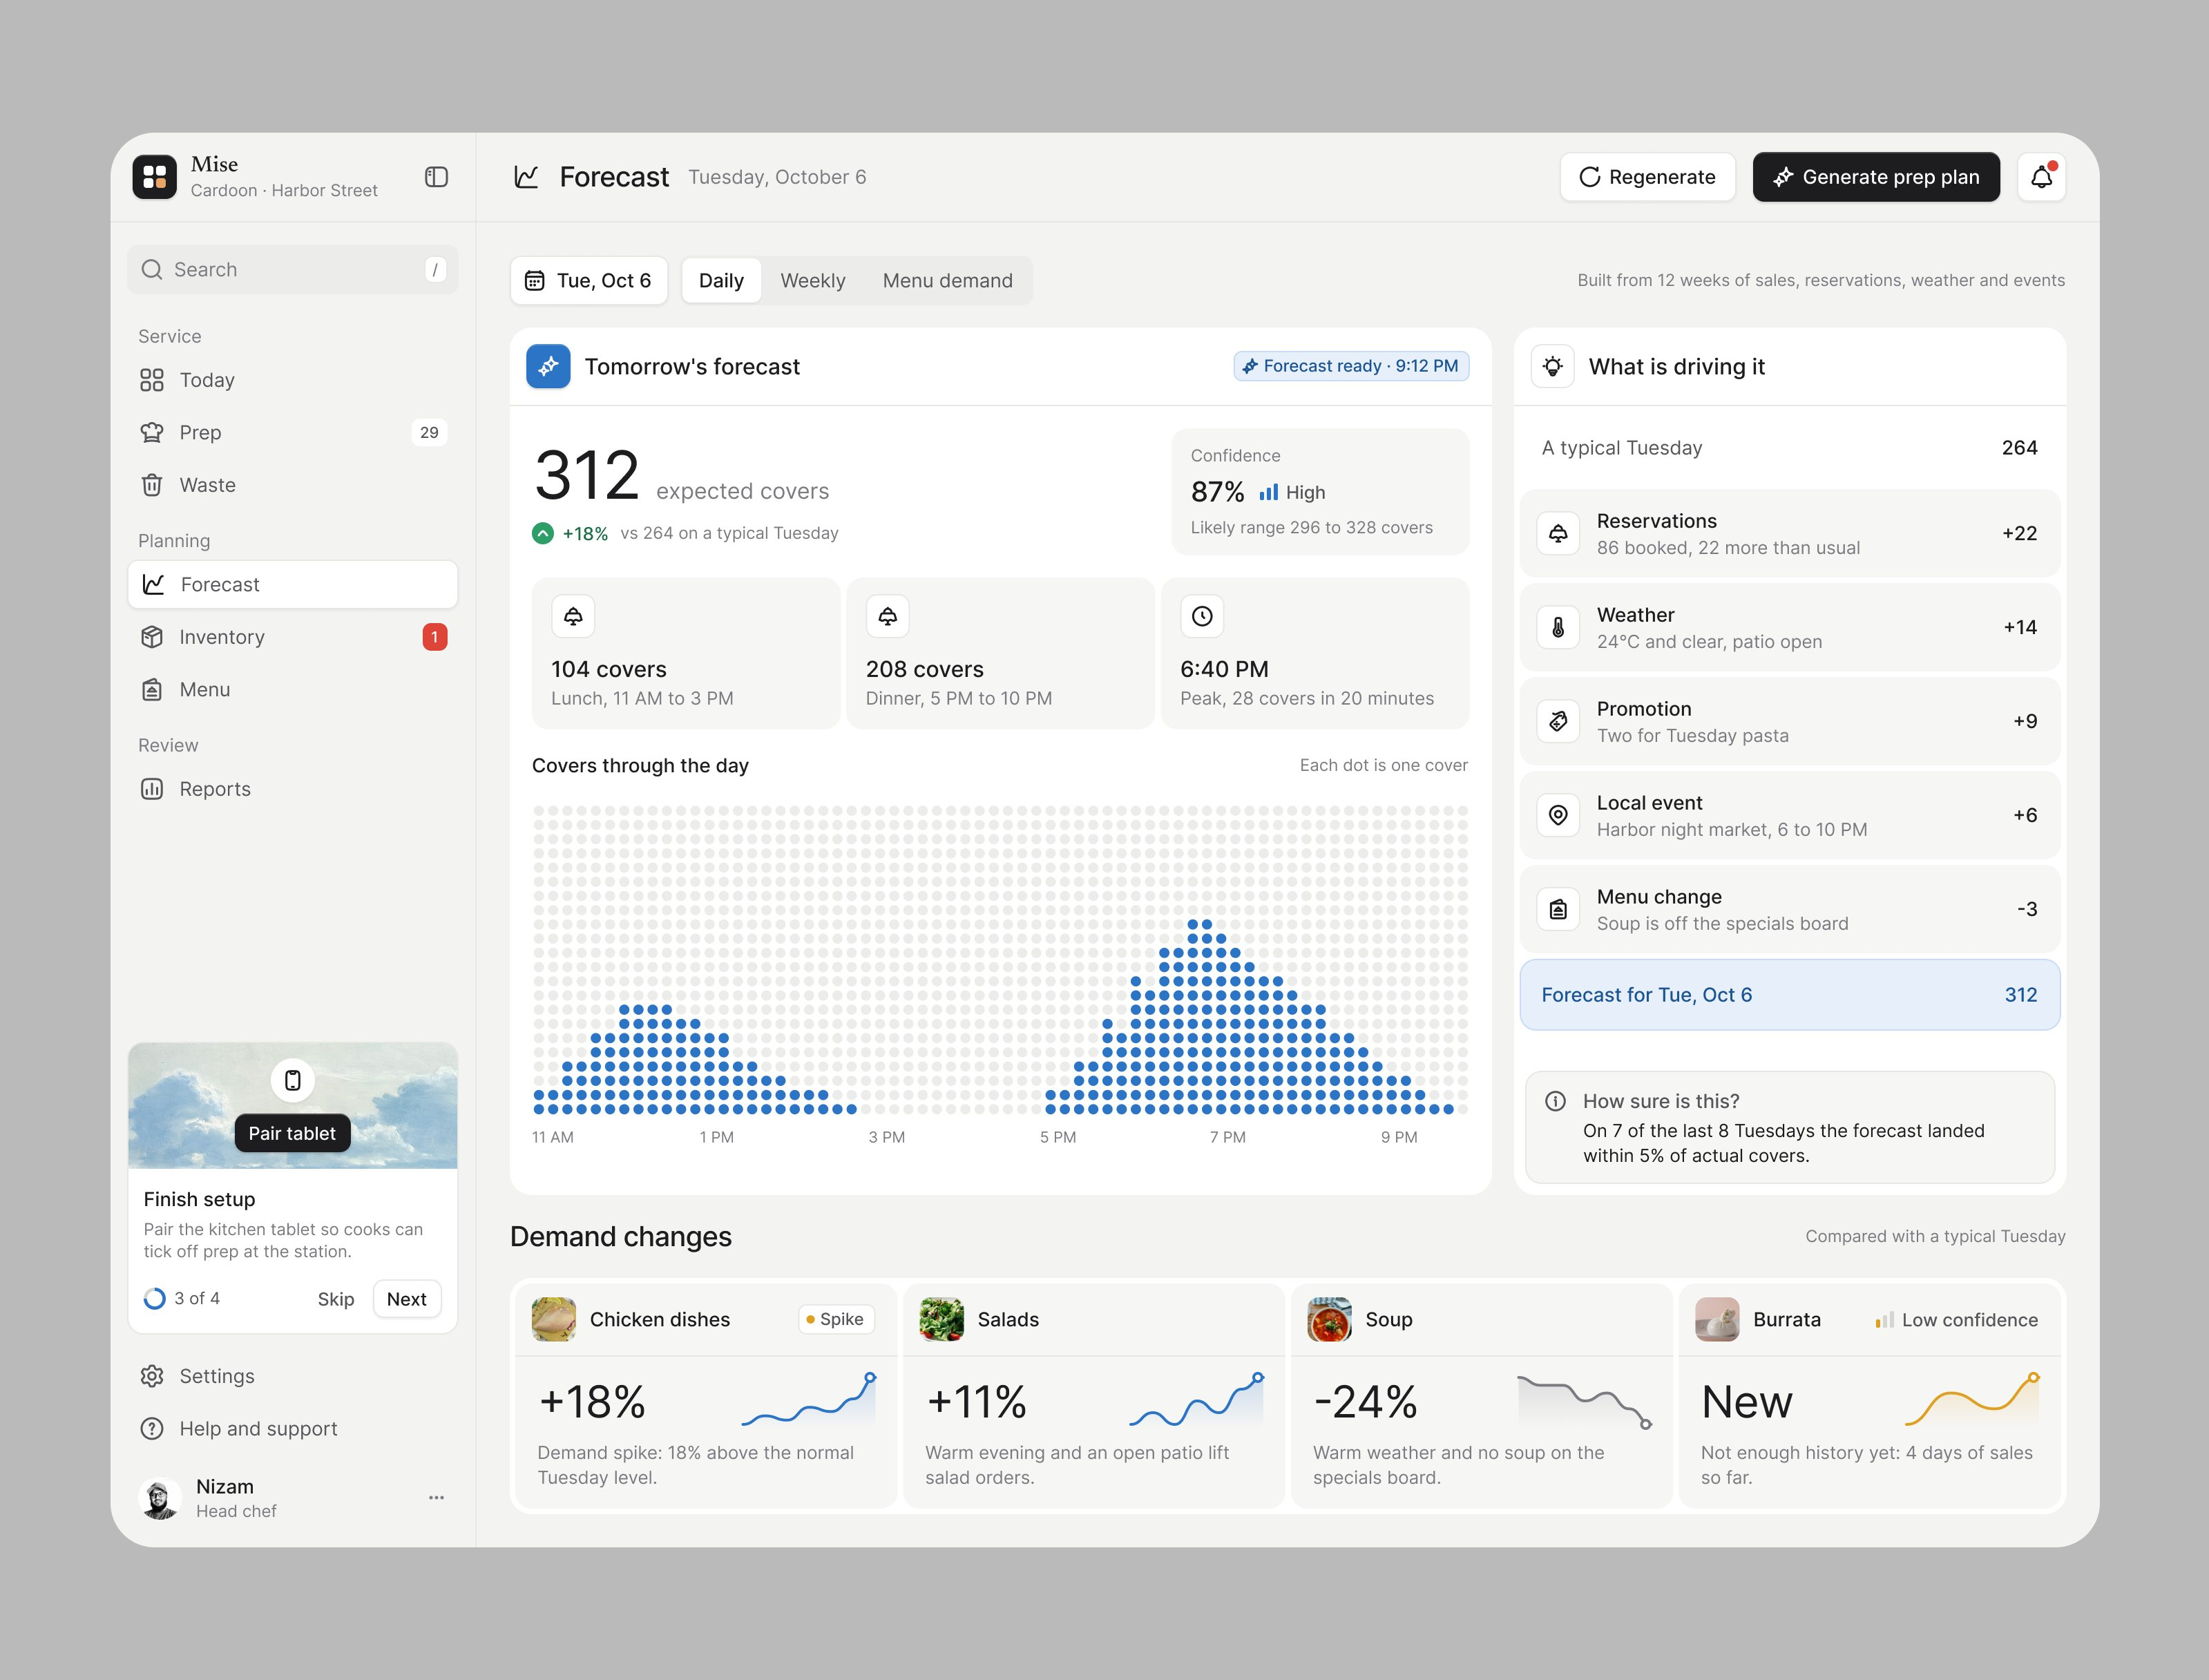Click the Mise app logo icon

click(x=154, y=177)
